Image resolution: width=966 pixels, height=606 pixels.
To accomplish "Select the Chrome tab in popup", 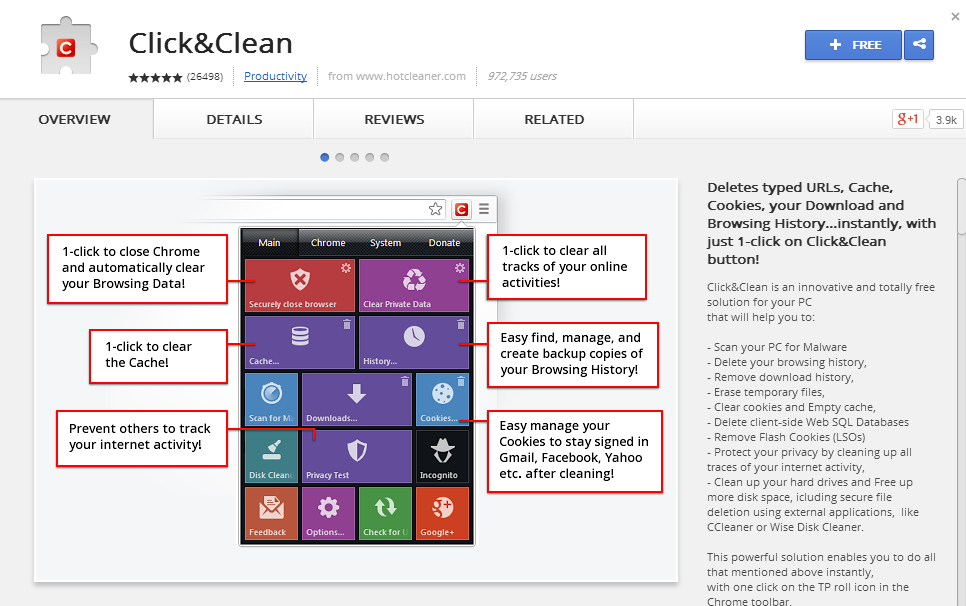I will click(x=328, y=243).
